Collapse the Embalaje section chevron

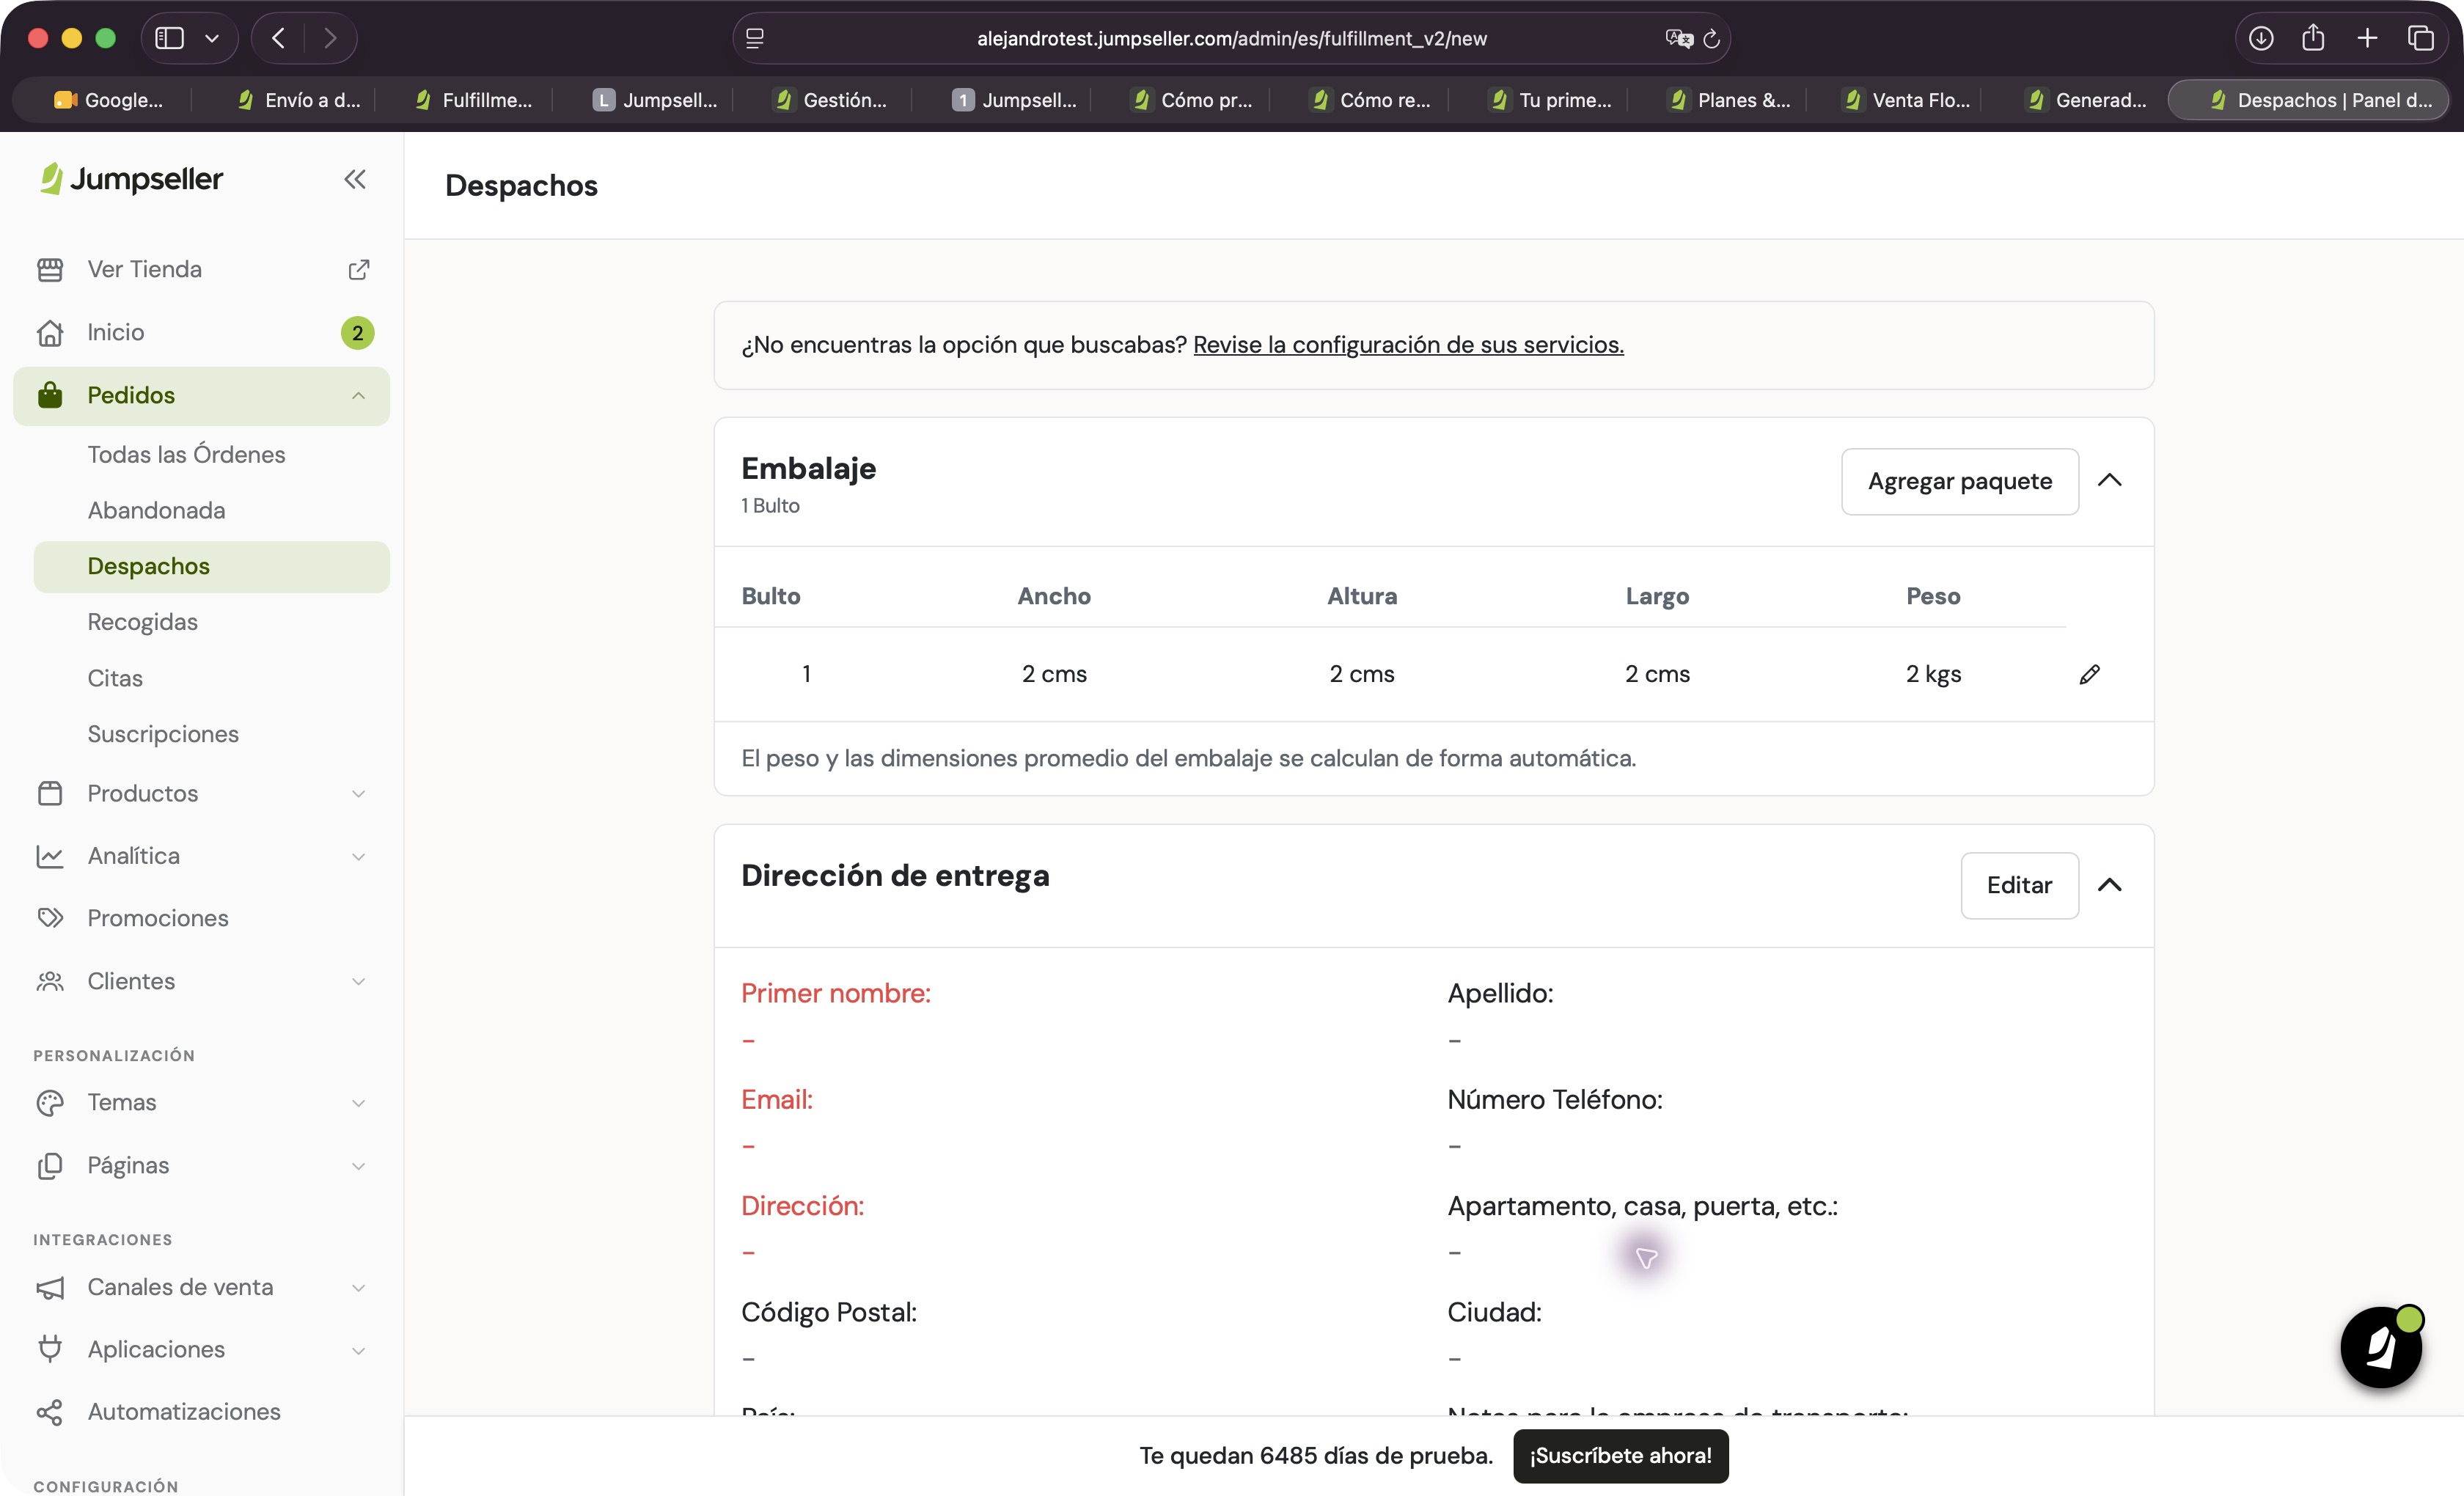(x=2110, y=481)
